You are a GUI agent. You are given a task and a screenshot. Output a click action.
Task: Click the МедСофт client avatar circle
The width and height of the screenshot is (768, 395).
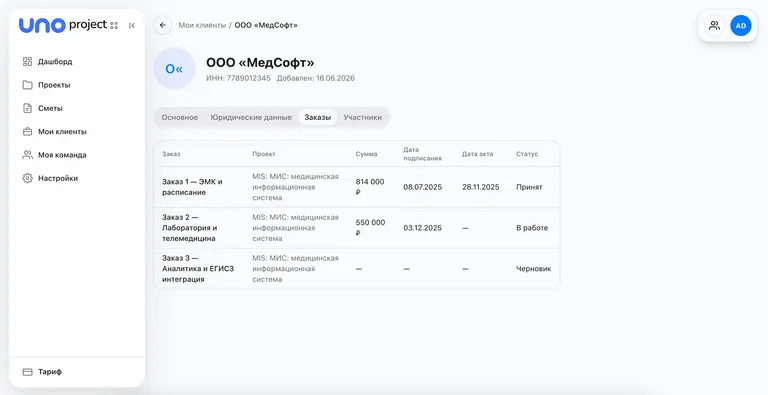point(174,69)
